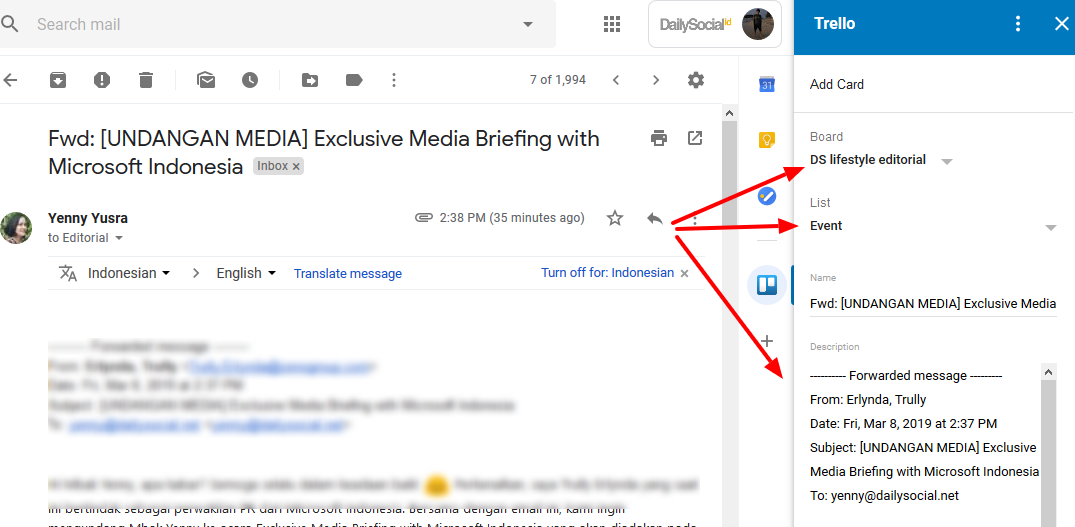Click the 7 of 1,994 counter
Screen dimensions: 1075x527
pyautogui.click(x=557, y=80)
